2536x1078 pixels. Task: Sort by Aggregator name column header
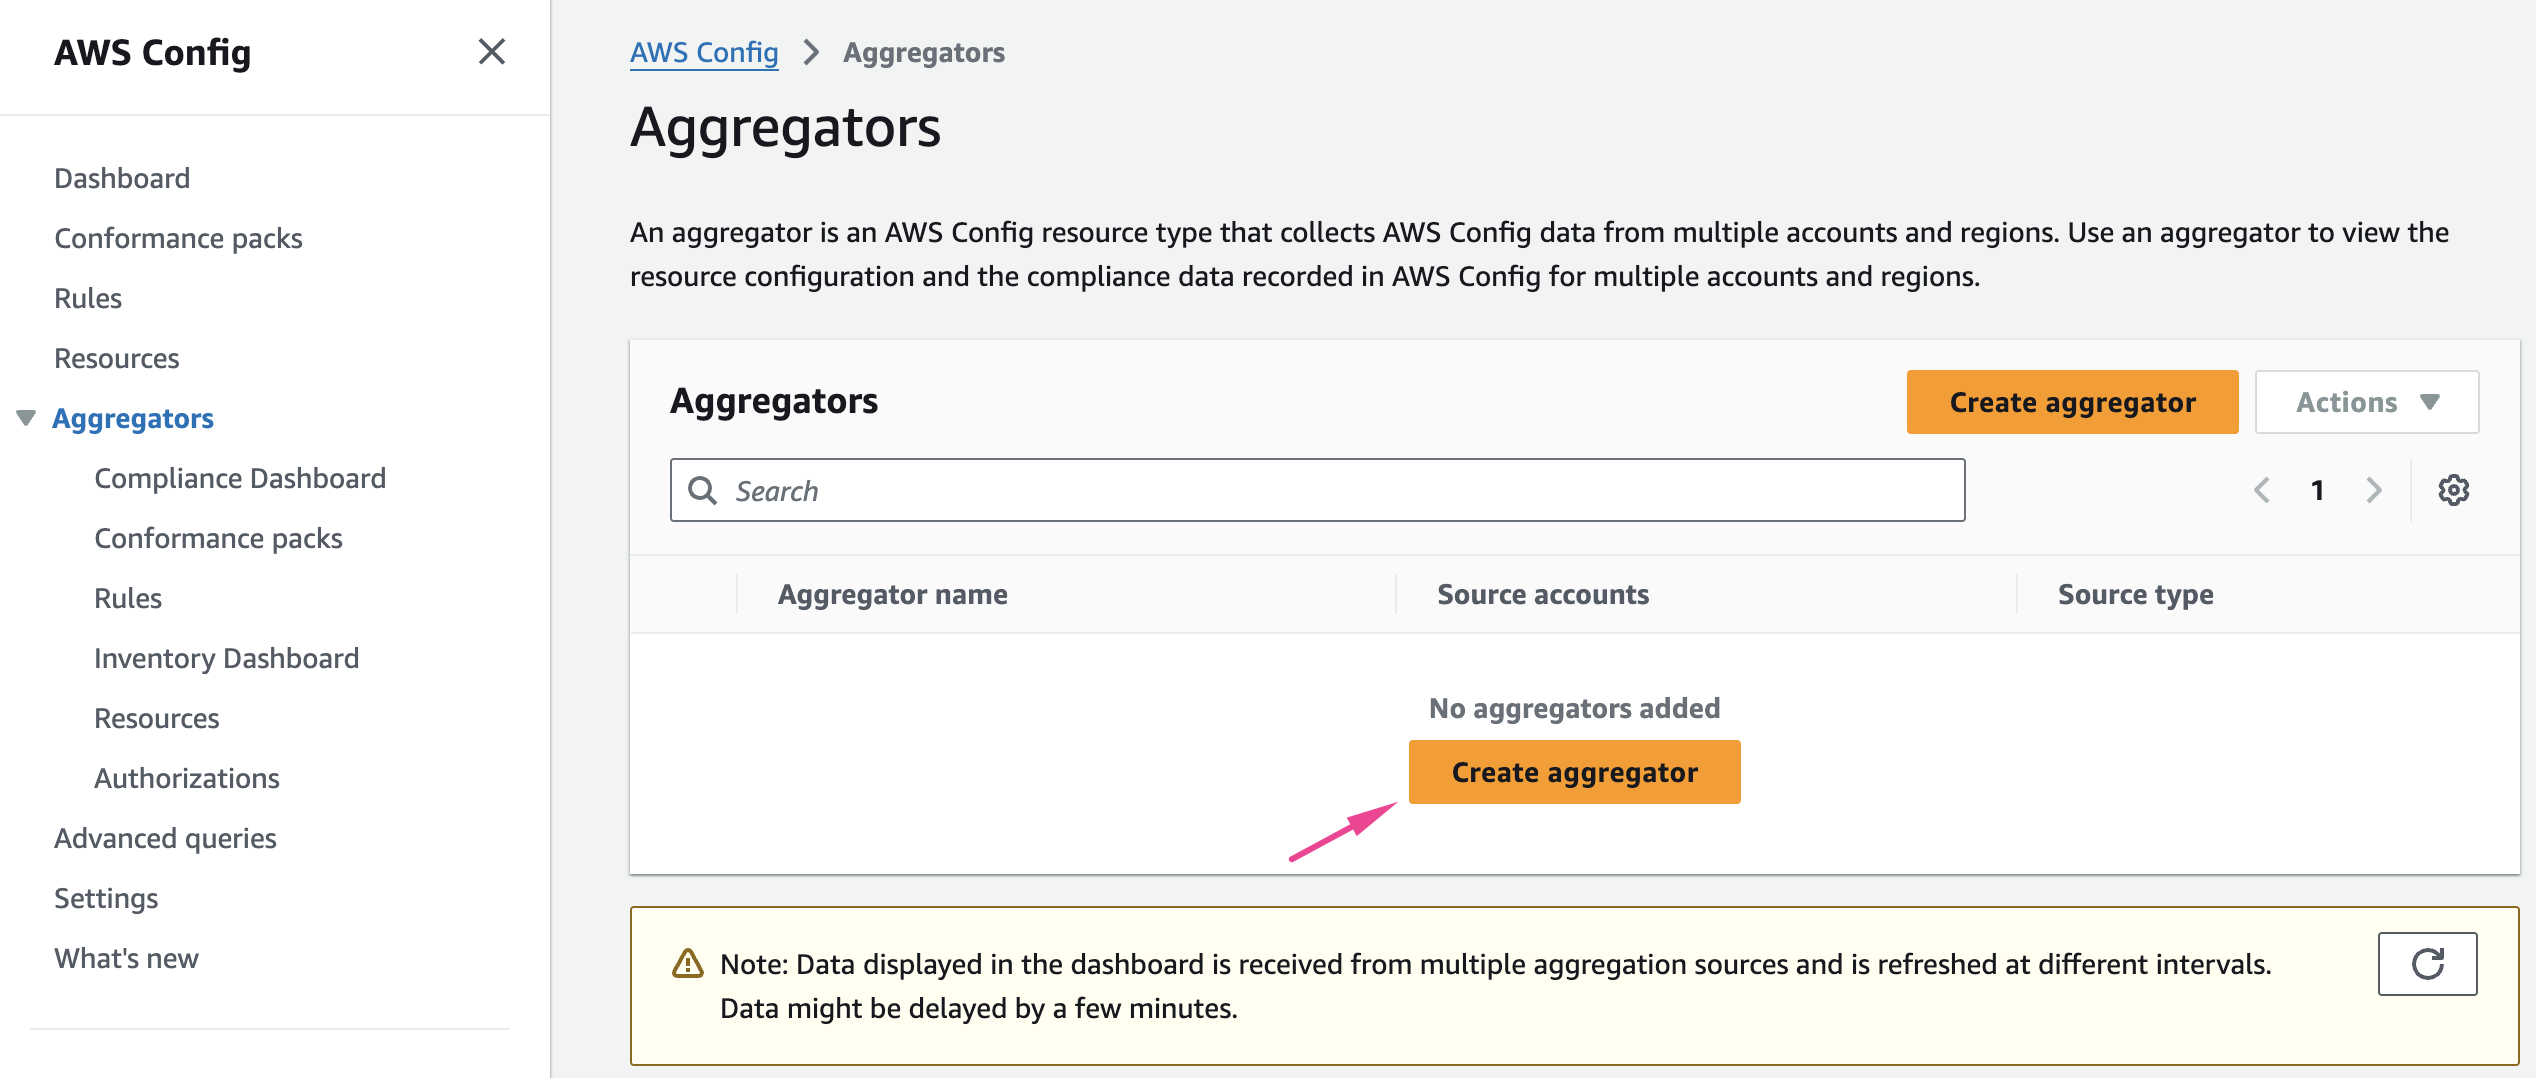pos(892,594)
